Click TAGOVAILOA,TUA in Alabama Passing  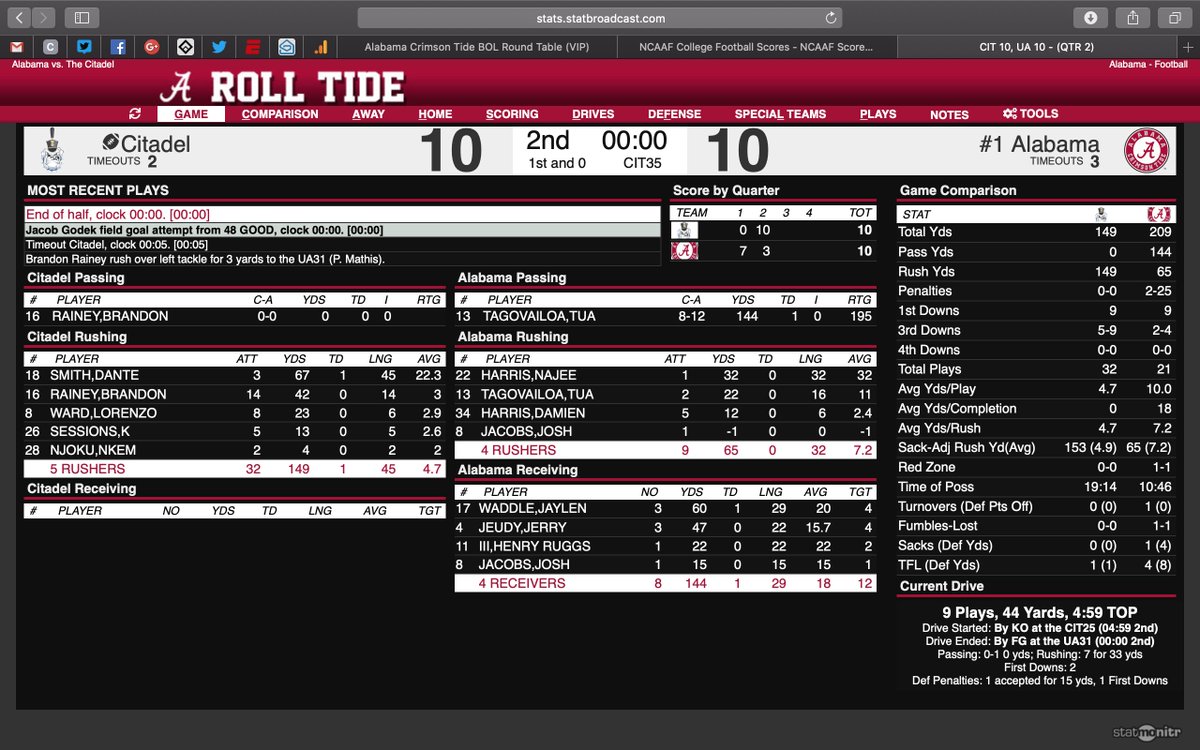pyautogui.click(x=541, y=316)
